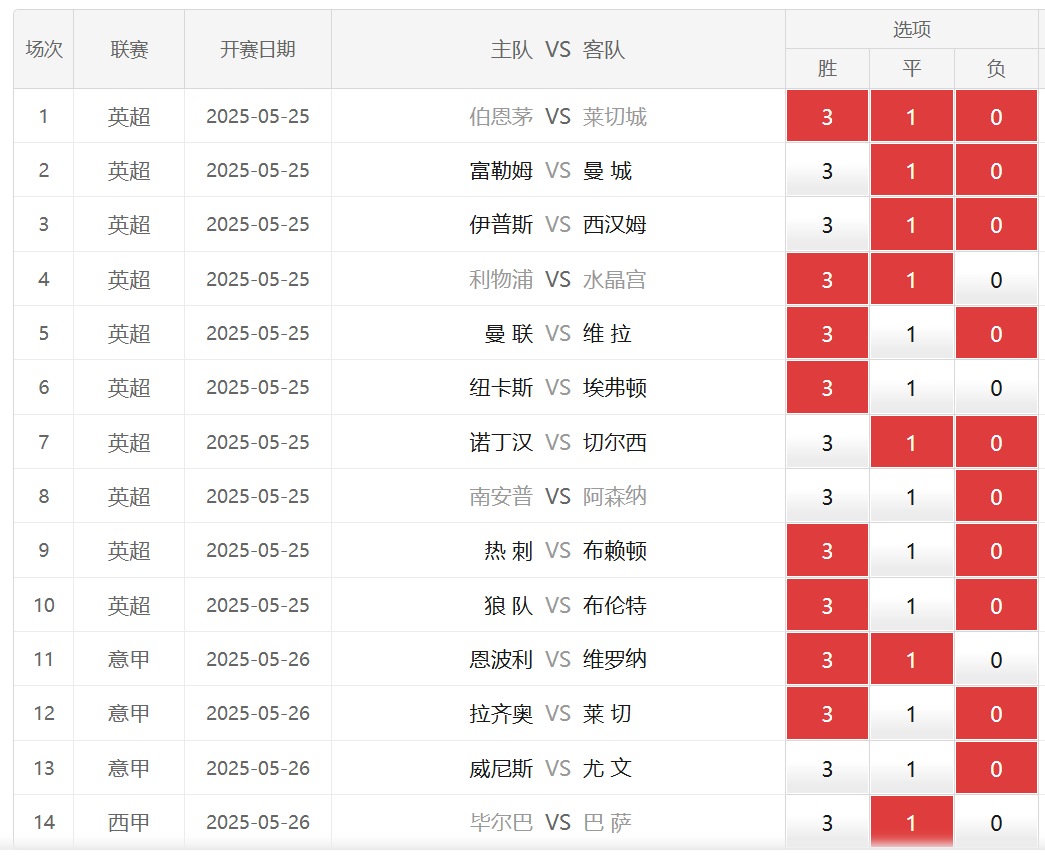Click the 西甲 league cell
1045x857 pixels.
[129, 822]
